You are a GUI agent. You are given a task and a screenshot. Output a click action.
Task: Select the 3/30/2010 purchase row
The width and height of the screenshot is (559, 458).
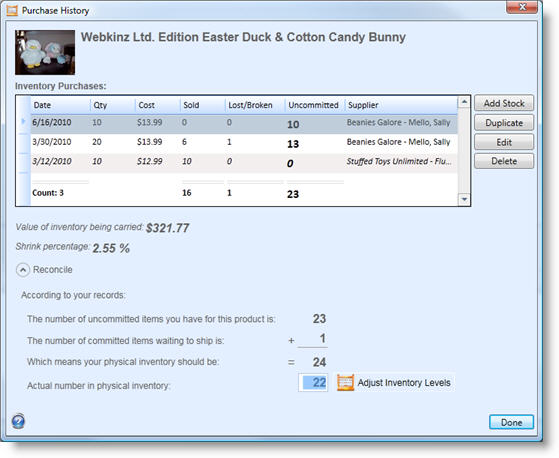244,143
